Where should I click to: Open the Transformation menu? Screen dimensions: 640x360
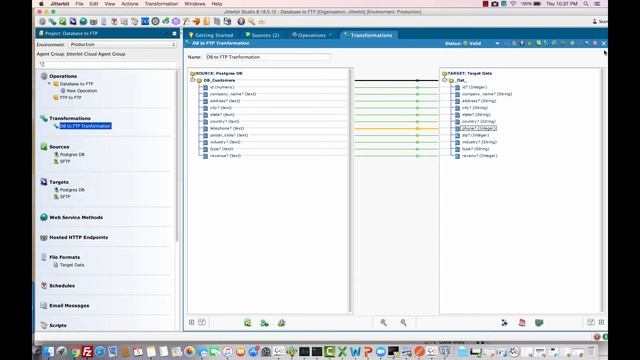tap(161, 4)
